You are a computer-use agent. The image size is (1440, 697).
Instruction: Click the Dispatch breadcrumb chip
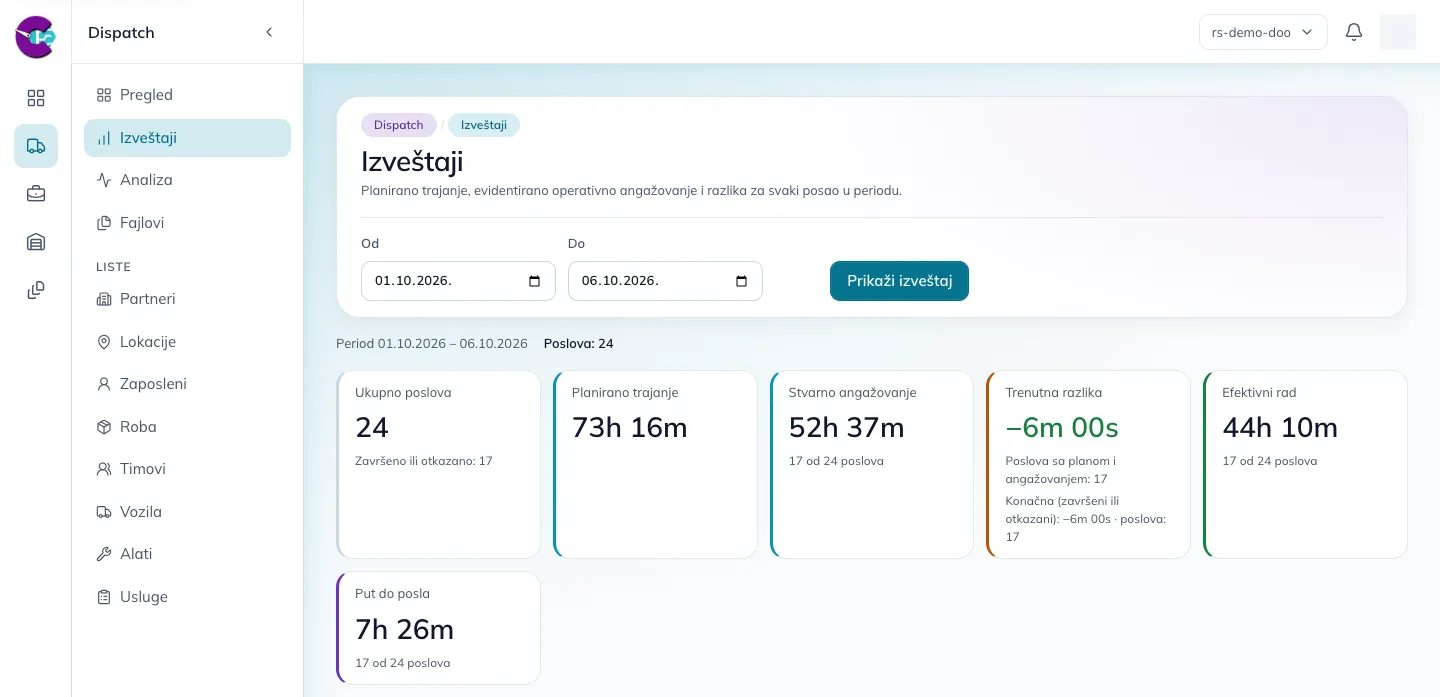coord(399,125)
